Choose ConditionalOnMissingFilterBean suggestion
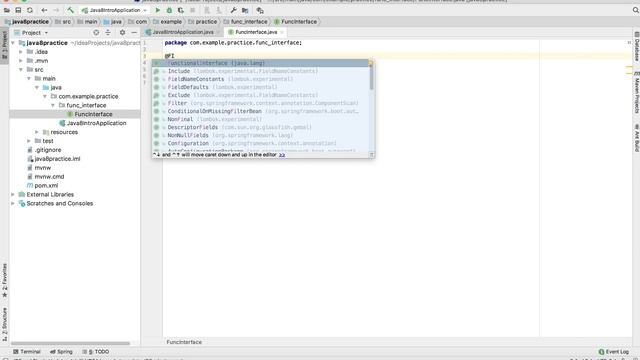Screen dimensions: 640x360 [260, 111]
